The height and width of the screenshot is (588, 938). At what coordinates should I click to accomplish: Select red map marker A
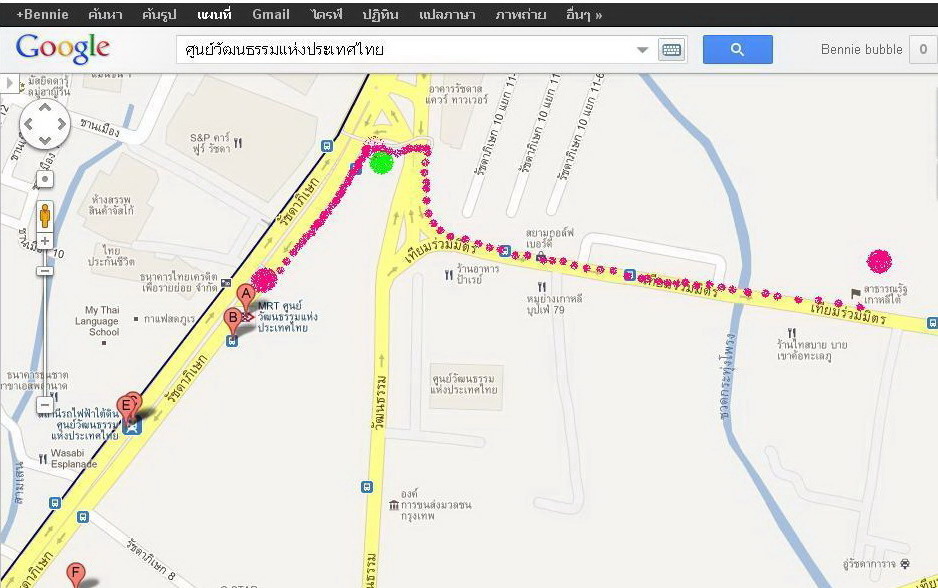click(245, 297)
